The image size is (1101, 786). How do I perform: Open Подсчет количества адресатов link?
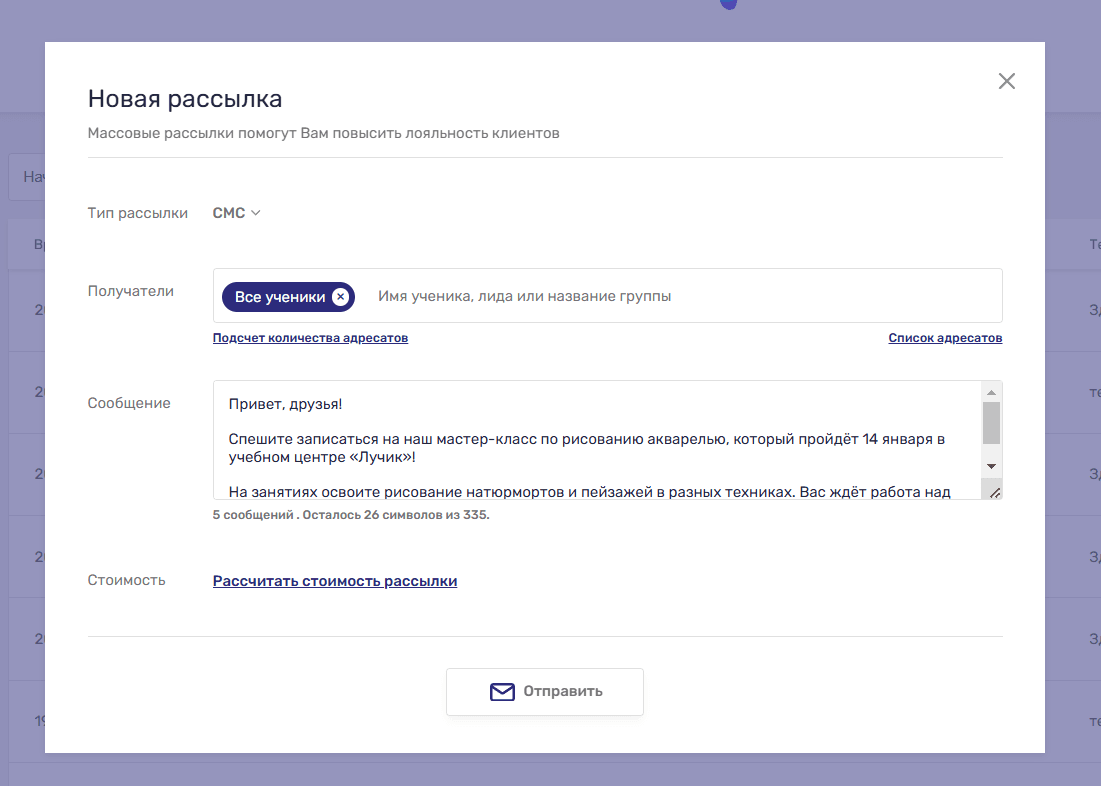(310, 338)
